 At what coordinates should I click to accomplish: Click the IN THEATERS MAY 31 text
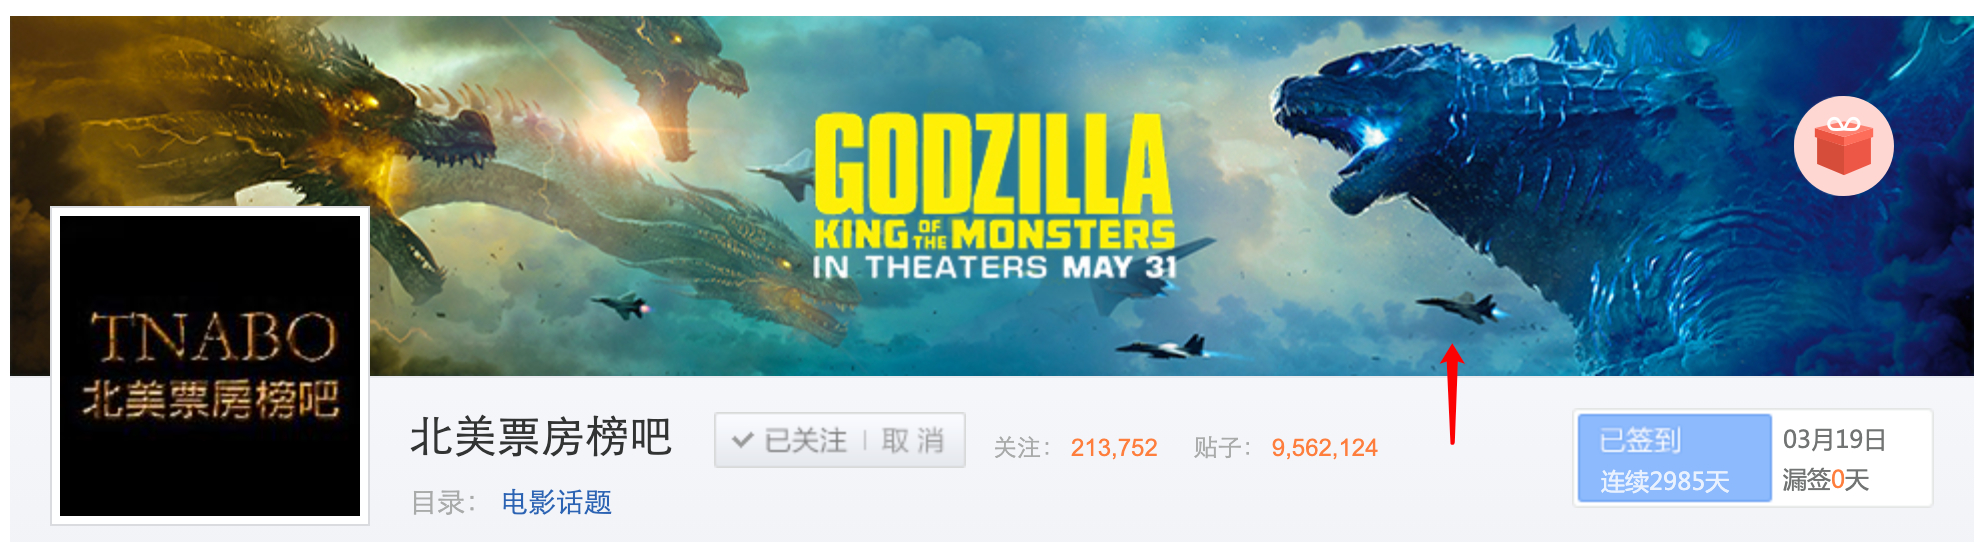pyautogui.click(x=995, y=267)
